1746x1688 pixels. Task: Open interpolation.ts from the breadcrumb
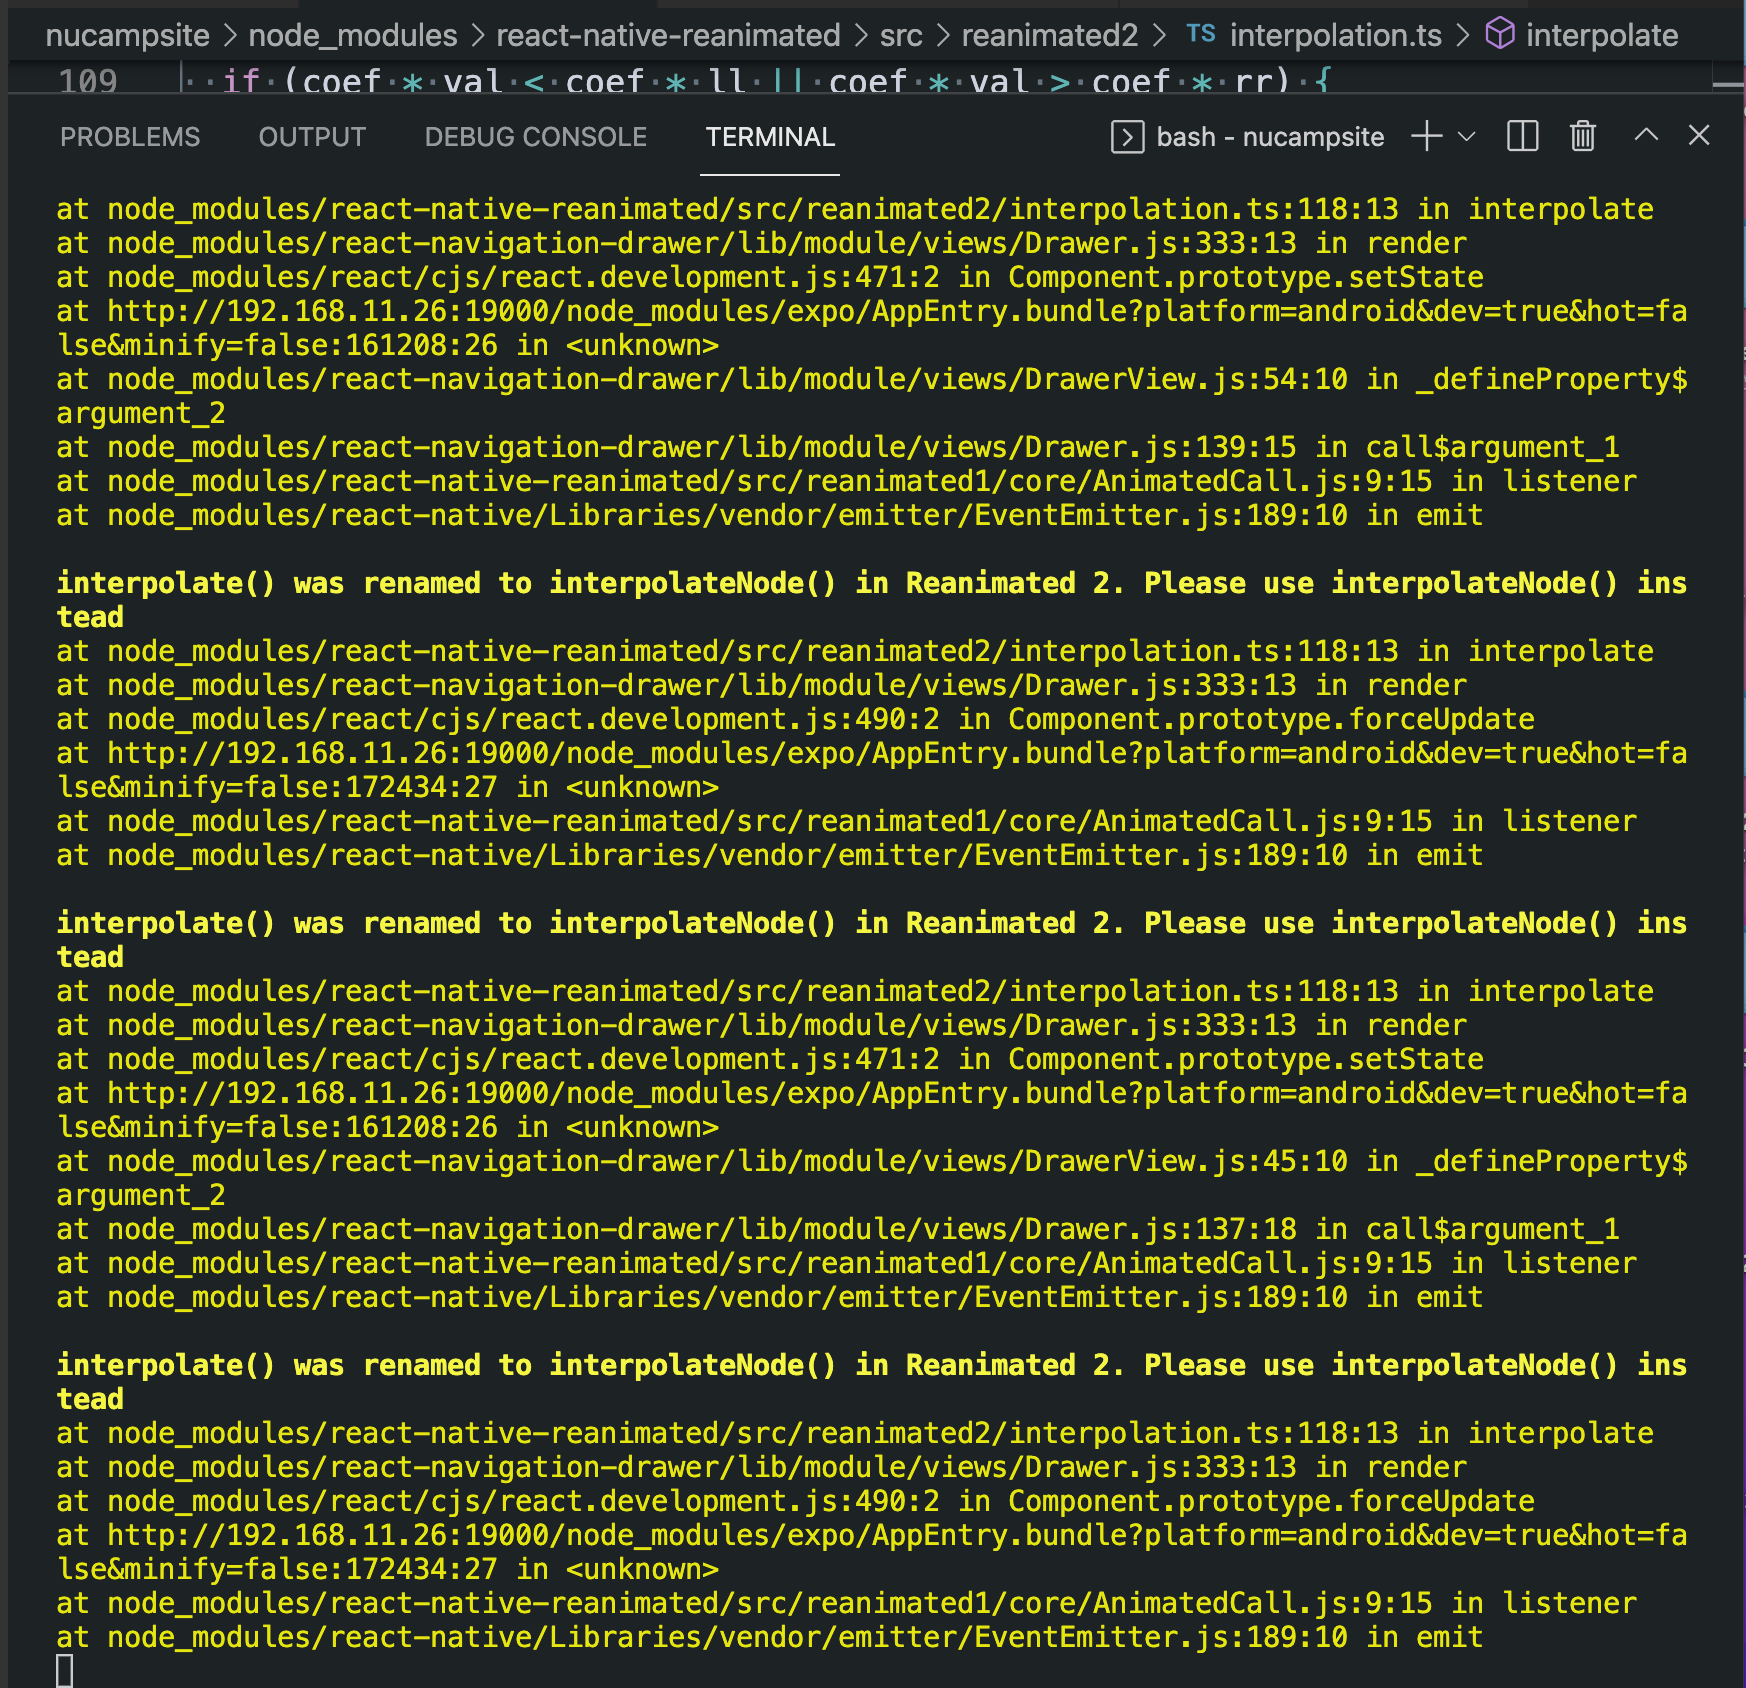coord(1337,35)
